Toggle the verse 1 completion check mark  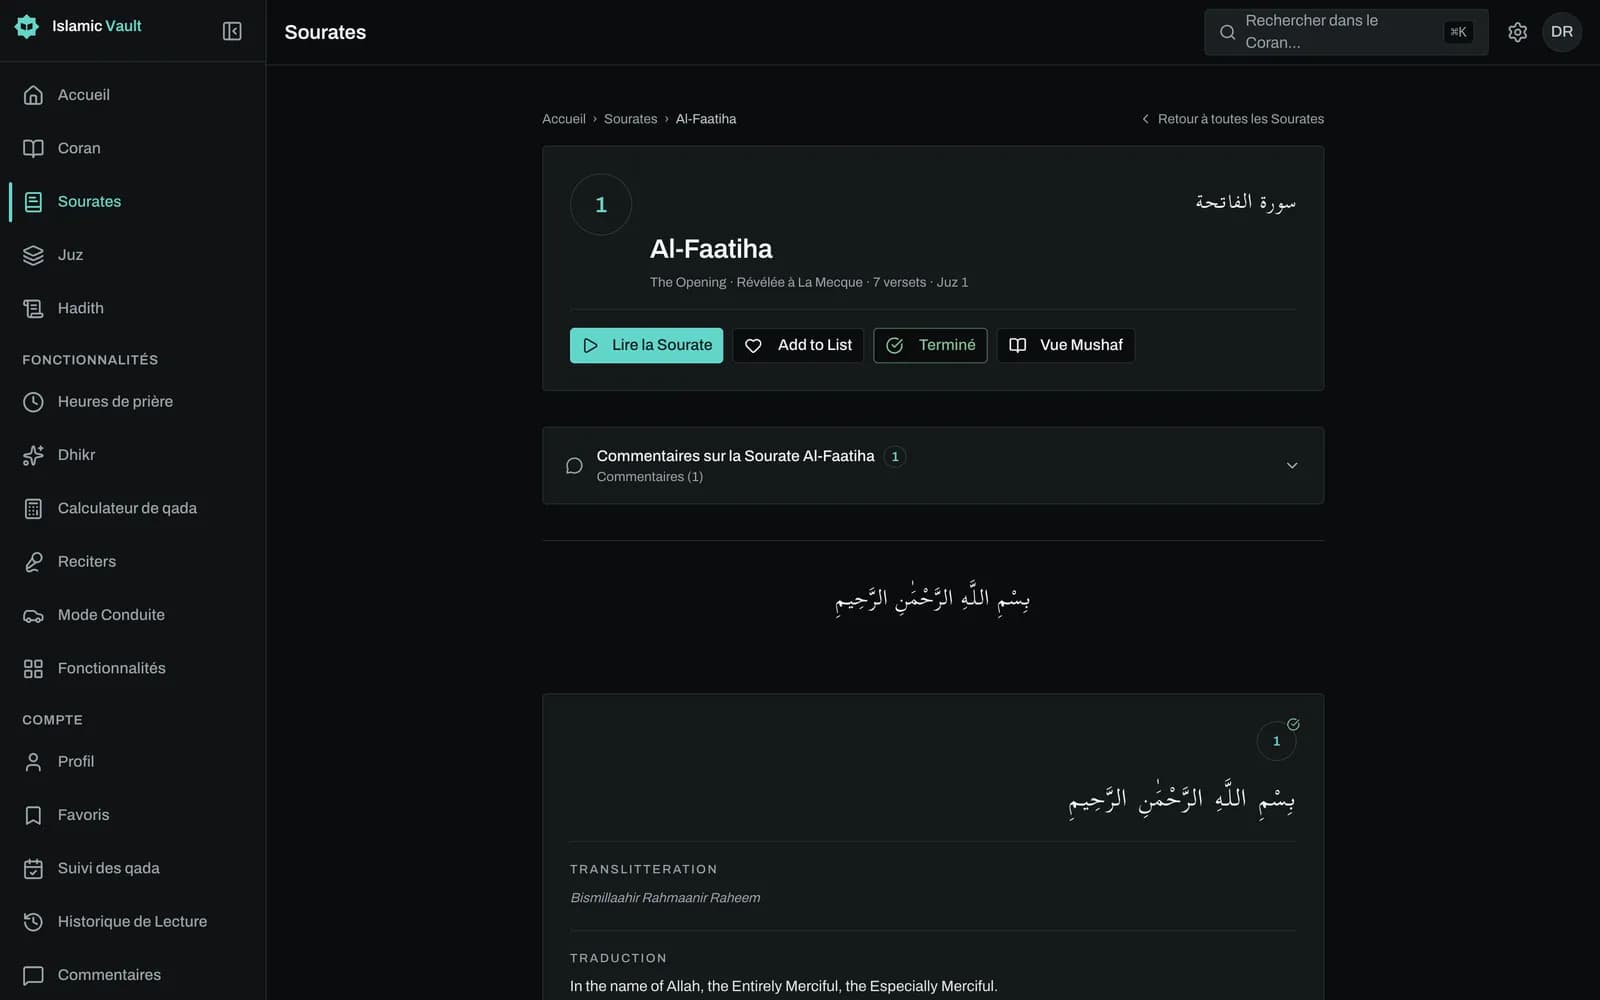click(x=1293, y=724)
